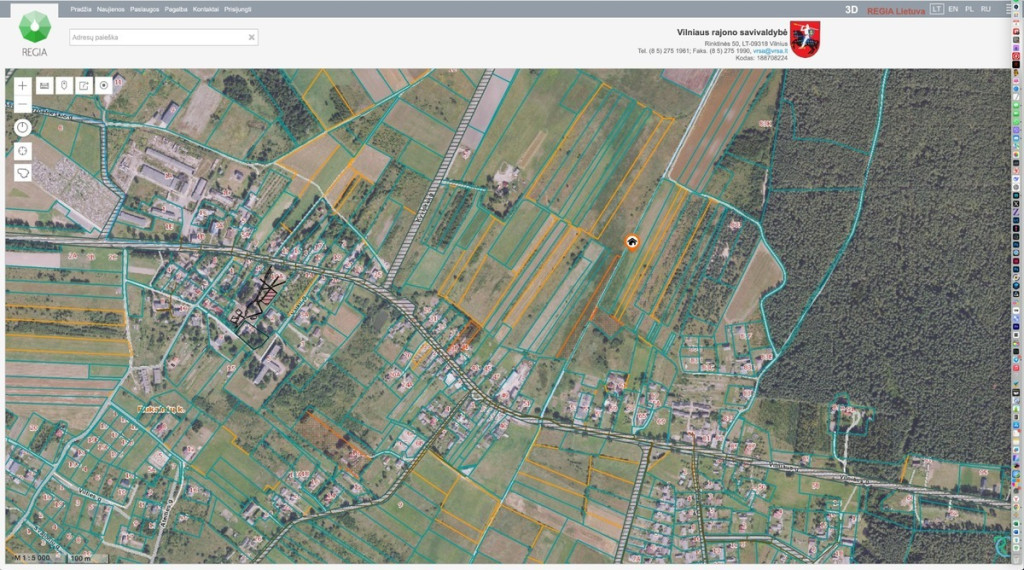Zoom out with the minus button
The height and width of the screenshot is (570, 1024).
click(23, 104)
